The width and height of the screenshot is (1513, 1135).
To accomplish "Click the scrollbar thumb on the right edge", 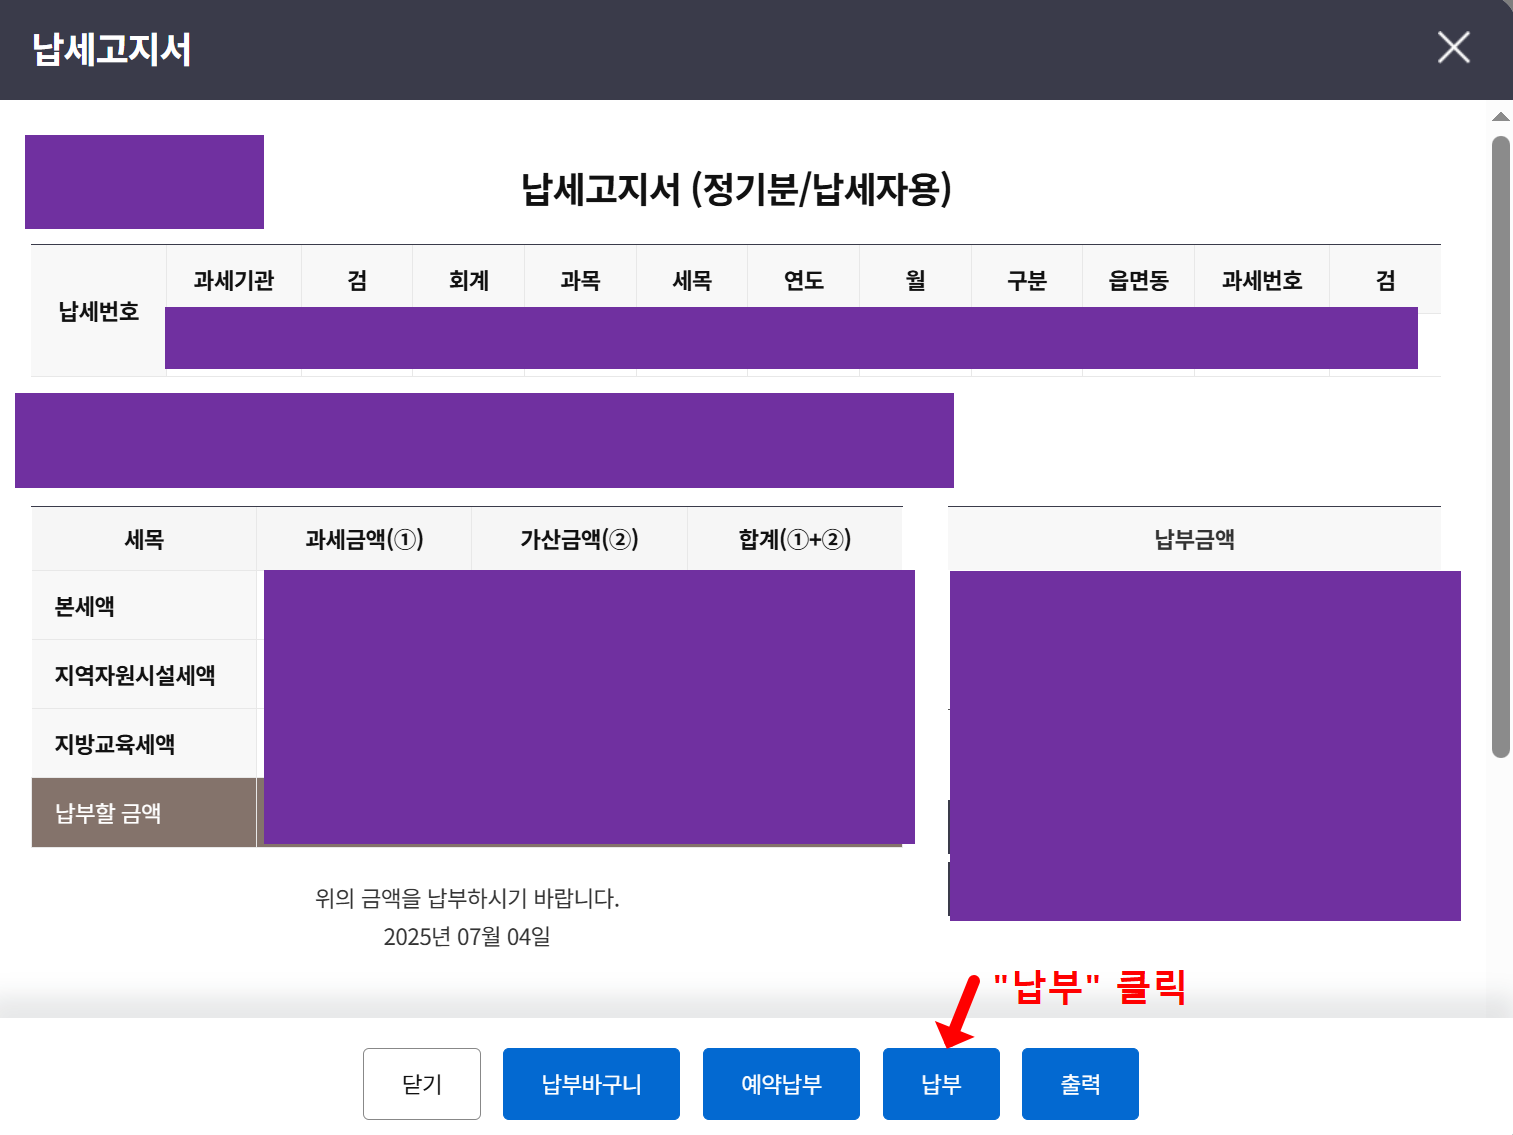I will point(1500,430).
